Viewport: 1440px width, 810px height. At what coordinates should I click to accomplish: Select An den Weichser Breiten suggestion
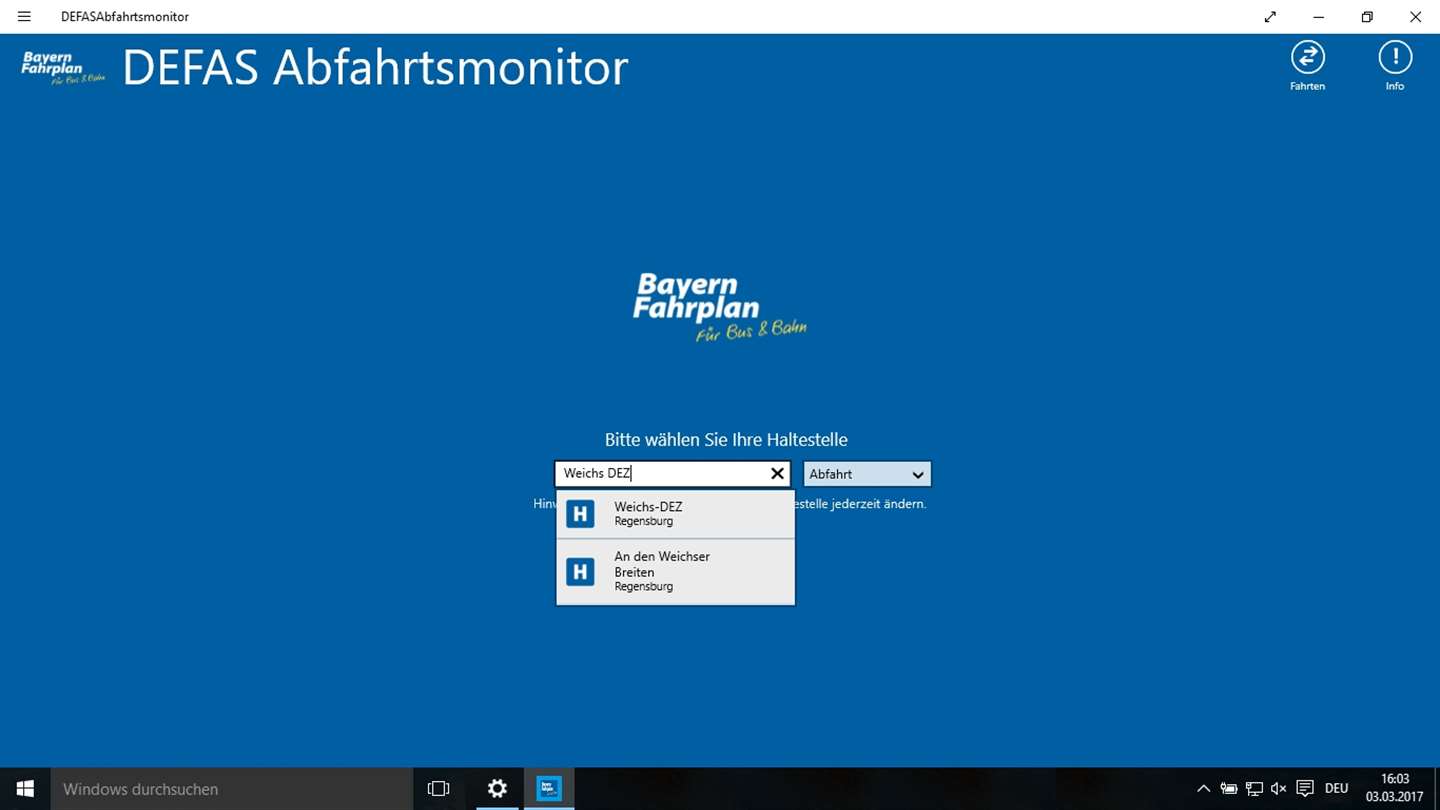[x=675, y=572]
